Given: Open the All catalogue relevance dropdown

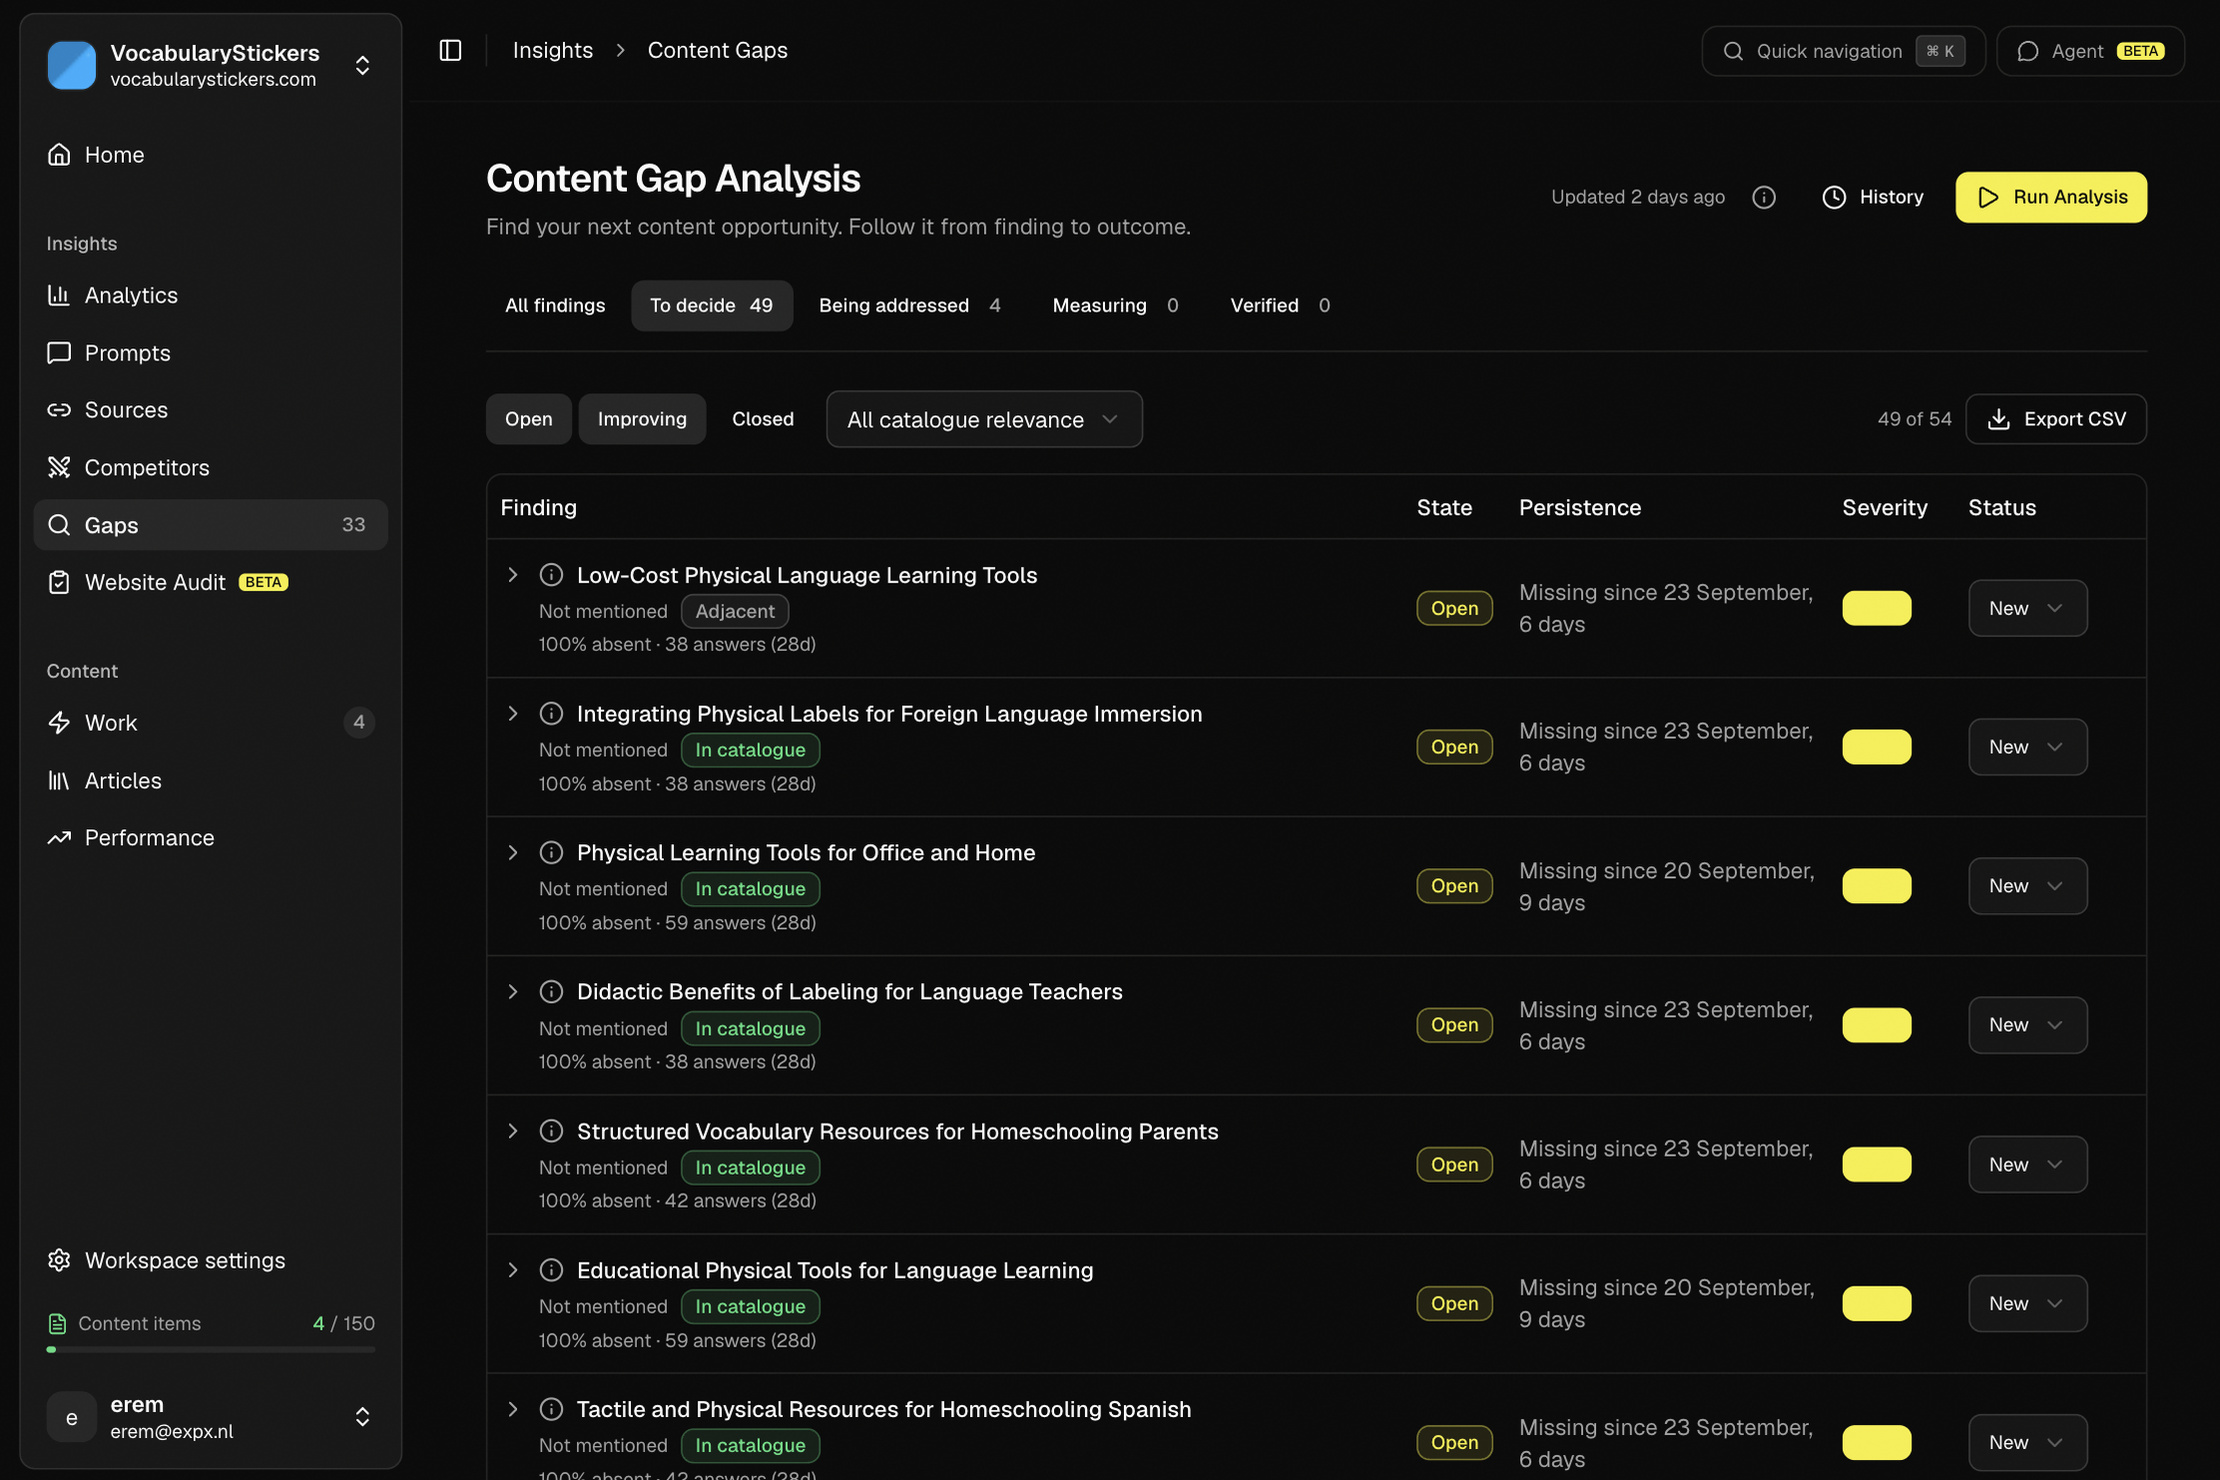Looking at the screenshot, I should coord(984,419).
